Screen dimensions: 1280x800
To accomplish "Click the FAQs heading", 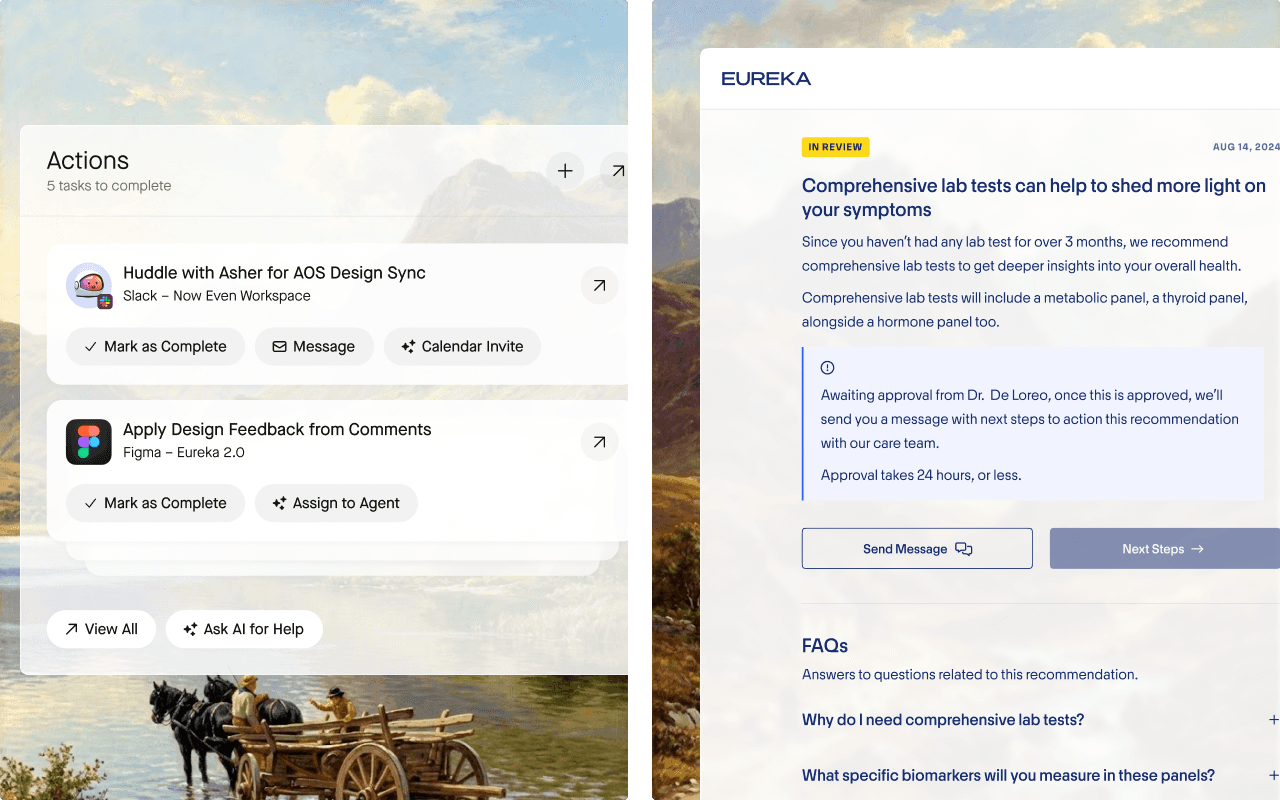I will (825, 646).
